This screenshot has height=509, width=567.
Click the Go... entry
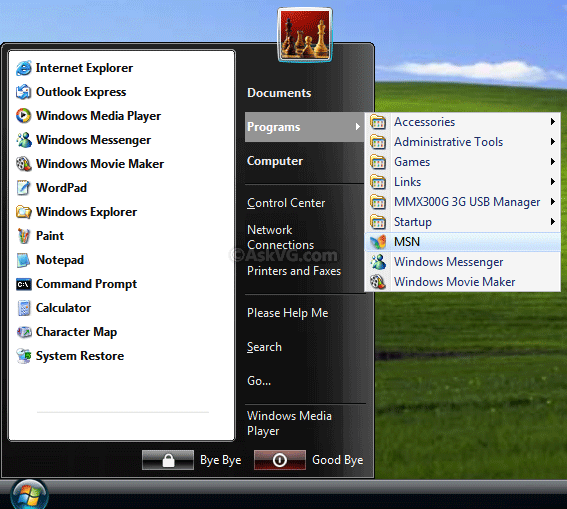click(x=259, y=381)
